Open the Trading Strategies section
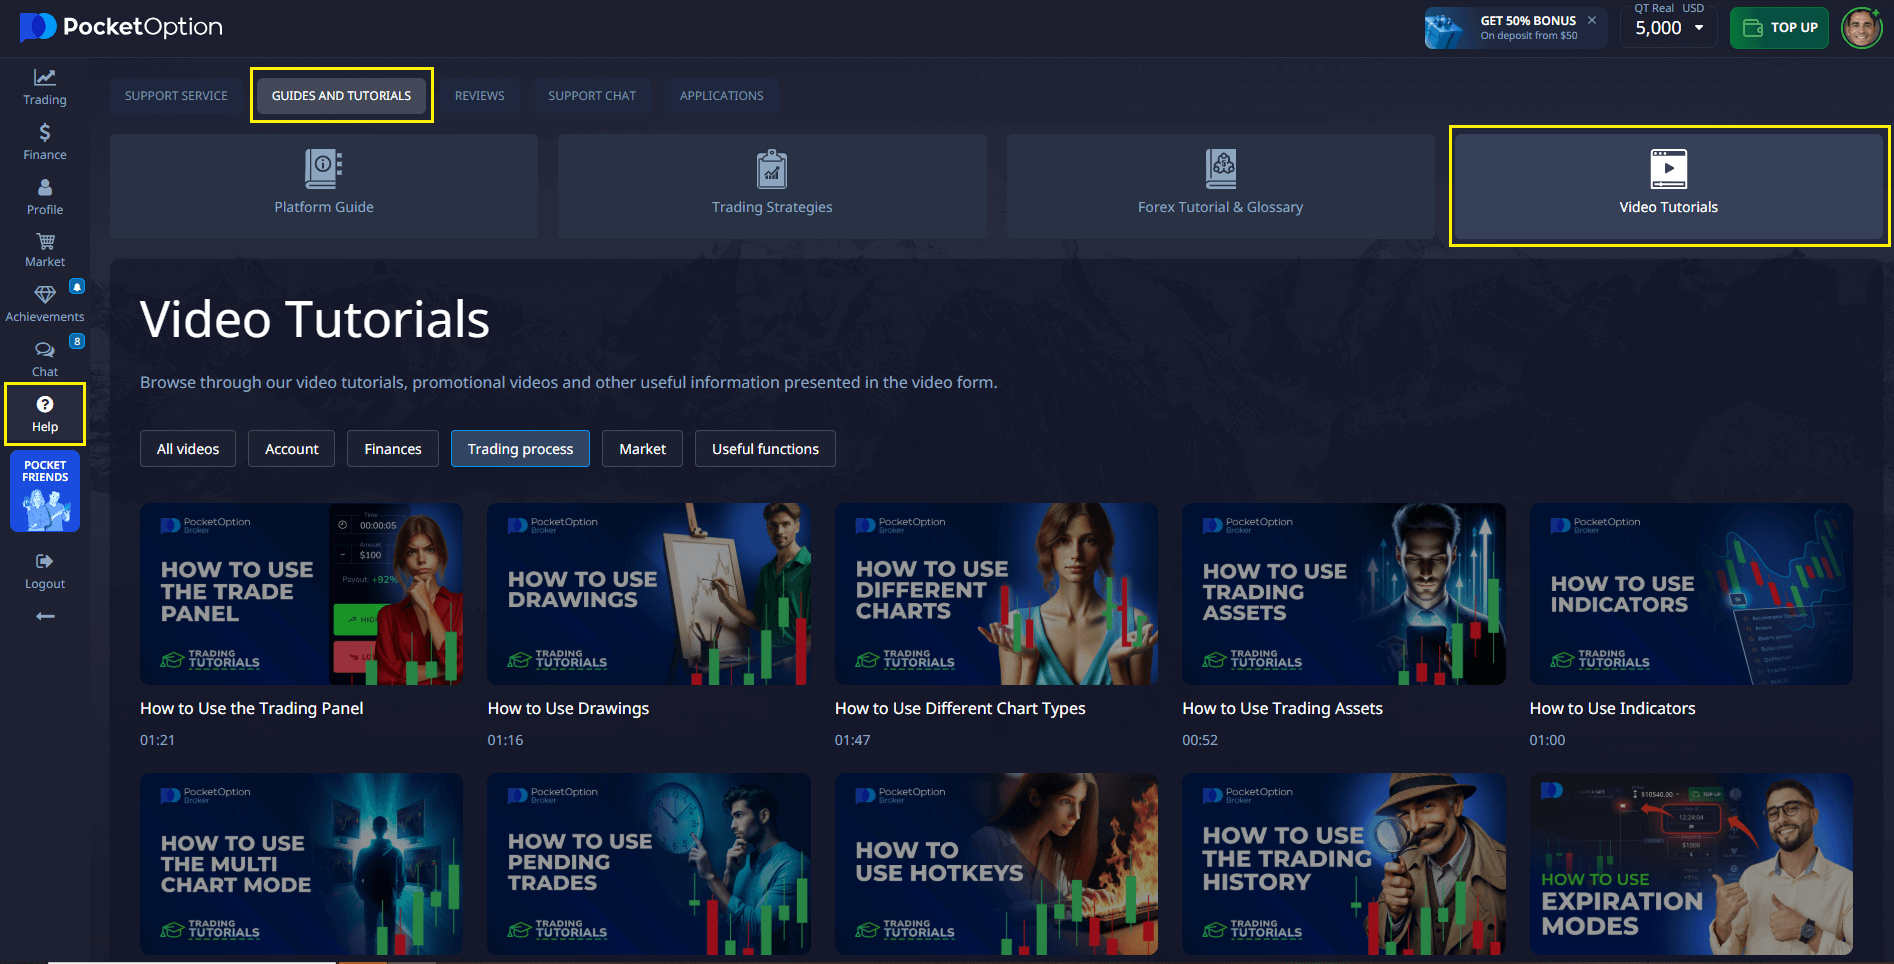The image size is (1894, 964). [x=772, y=186]
